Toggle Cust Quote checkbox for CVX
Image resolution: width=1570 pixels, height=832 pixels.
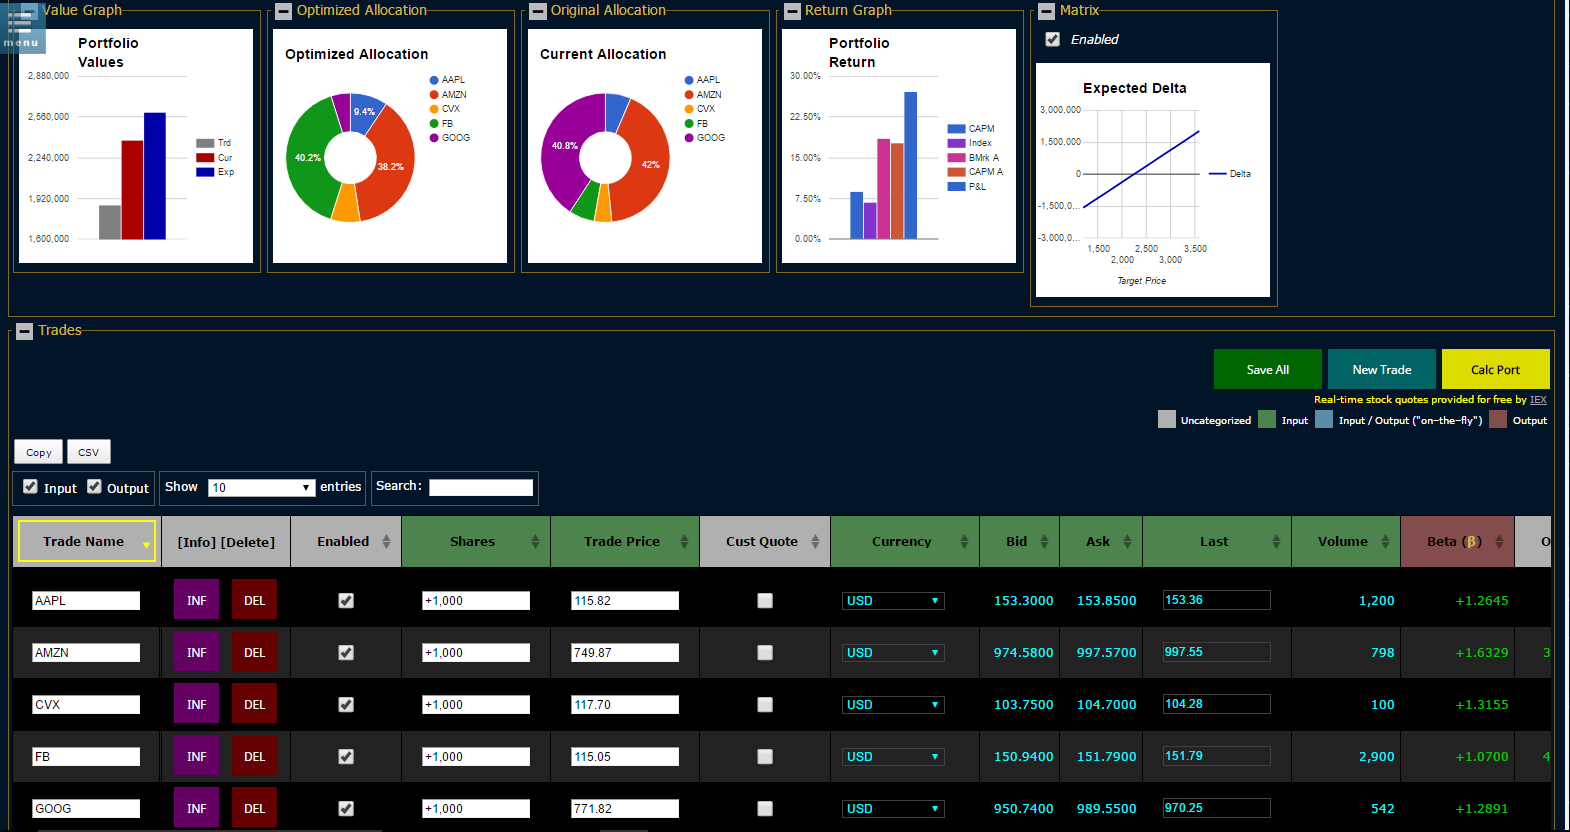(765, 705)
